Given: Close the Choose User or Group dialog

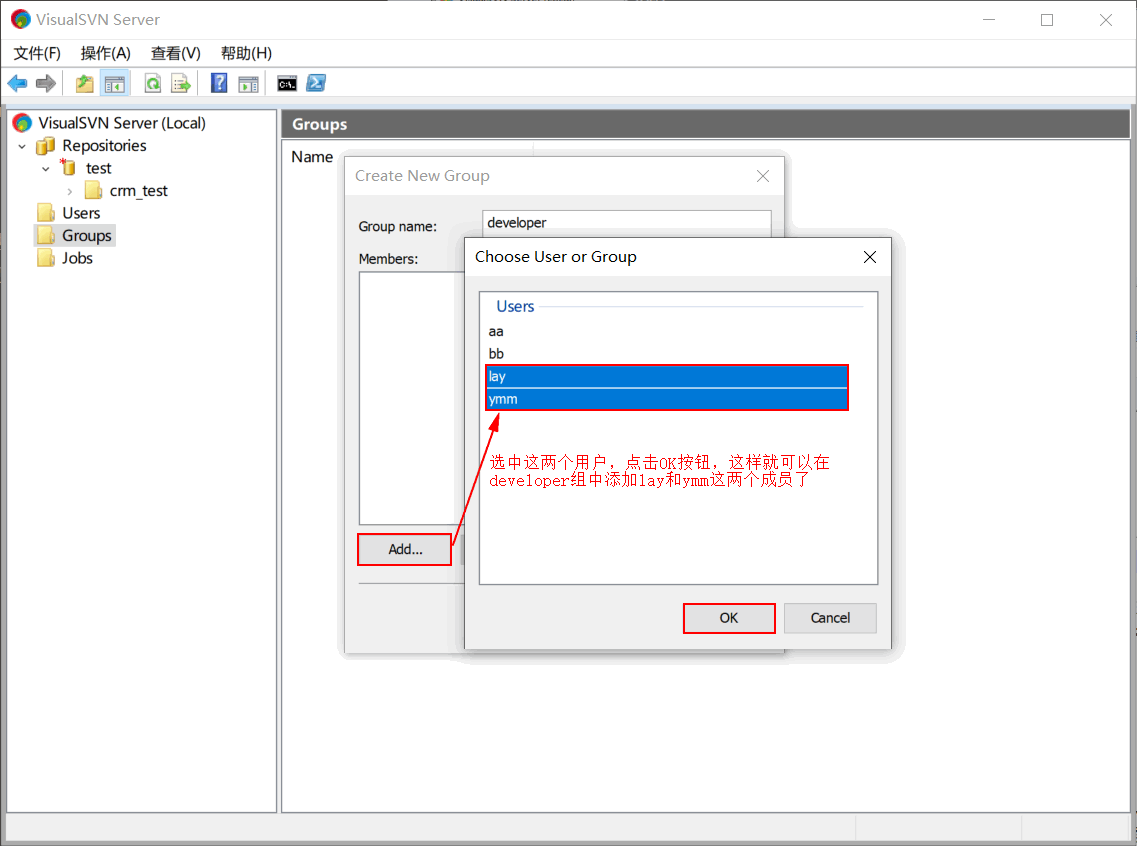Looking at the screenshot, I should [870, 257].
